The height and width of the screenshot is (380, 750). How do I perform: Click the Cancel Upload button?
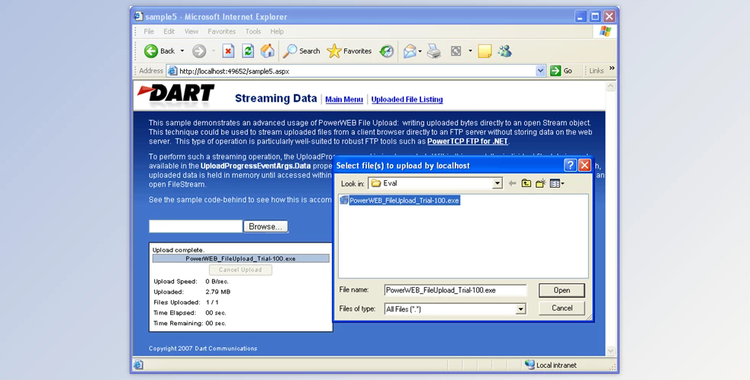click(240, 270)
